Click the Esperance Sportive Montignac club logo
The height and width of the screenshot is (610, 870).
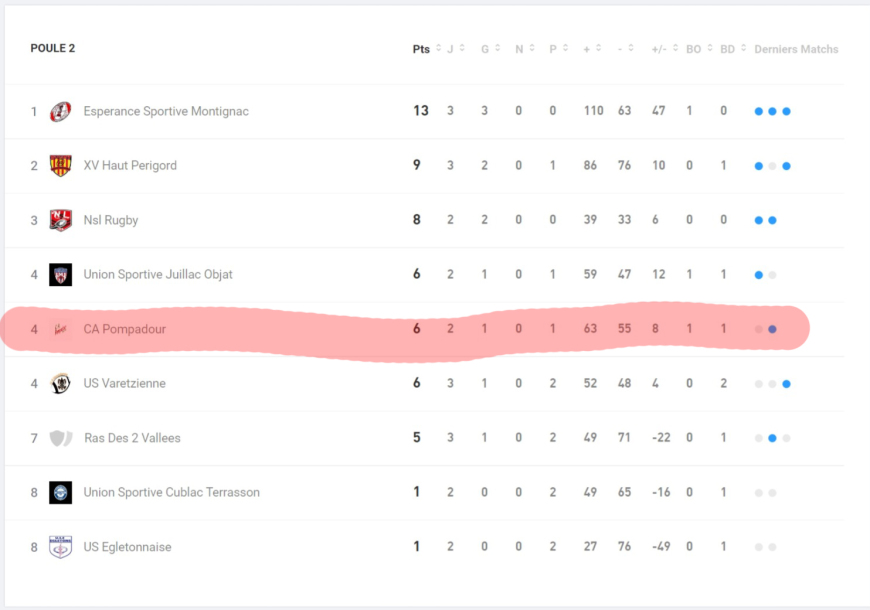tap(61, 111)
